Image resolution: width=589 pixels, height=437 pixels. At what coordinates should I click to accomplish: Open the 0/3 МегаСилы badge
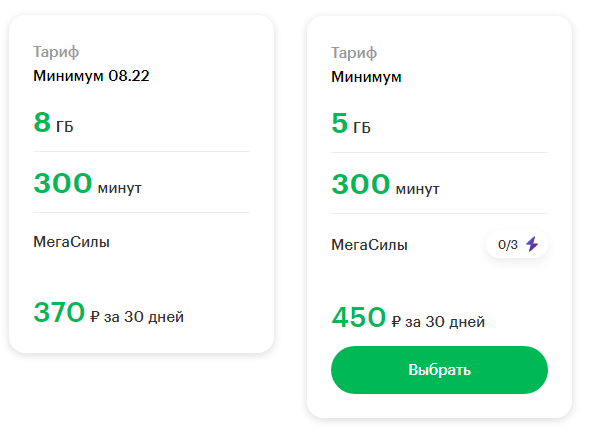point(517,244)
